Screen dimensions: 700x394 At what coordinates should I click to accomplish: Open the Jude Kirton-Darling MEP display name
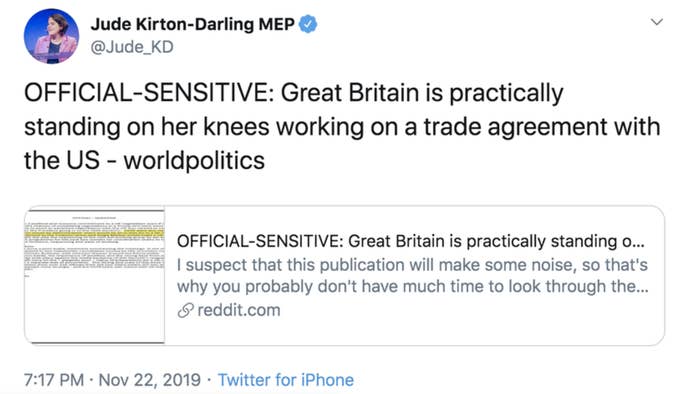[x=192, y=24]
